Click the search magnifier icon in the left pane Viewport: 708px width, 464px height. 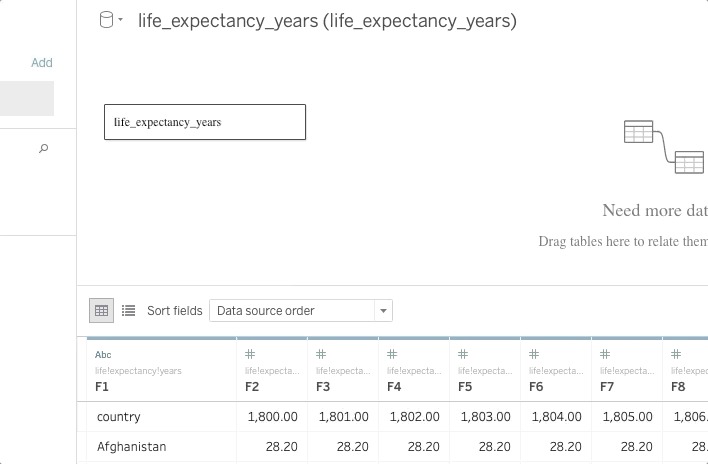coord(43,148)
